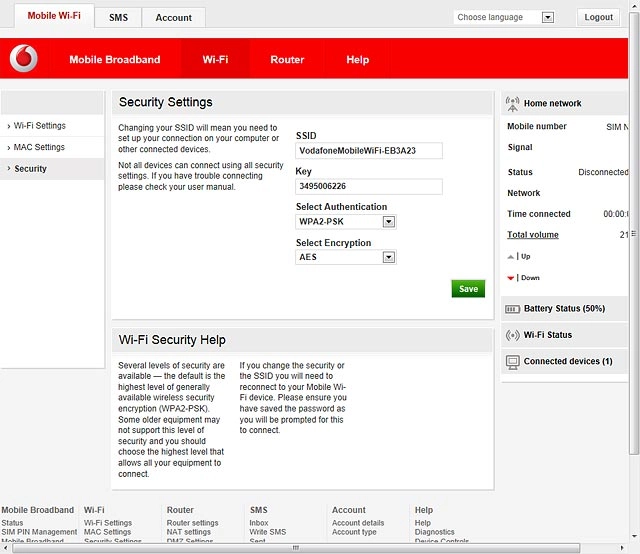Select Security in the sidebar

pyautogui.click(x=52, y=169)
